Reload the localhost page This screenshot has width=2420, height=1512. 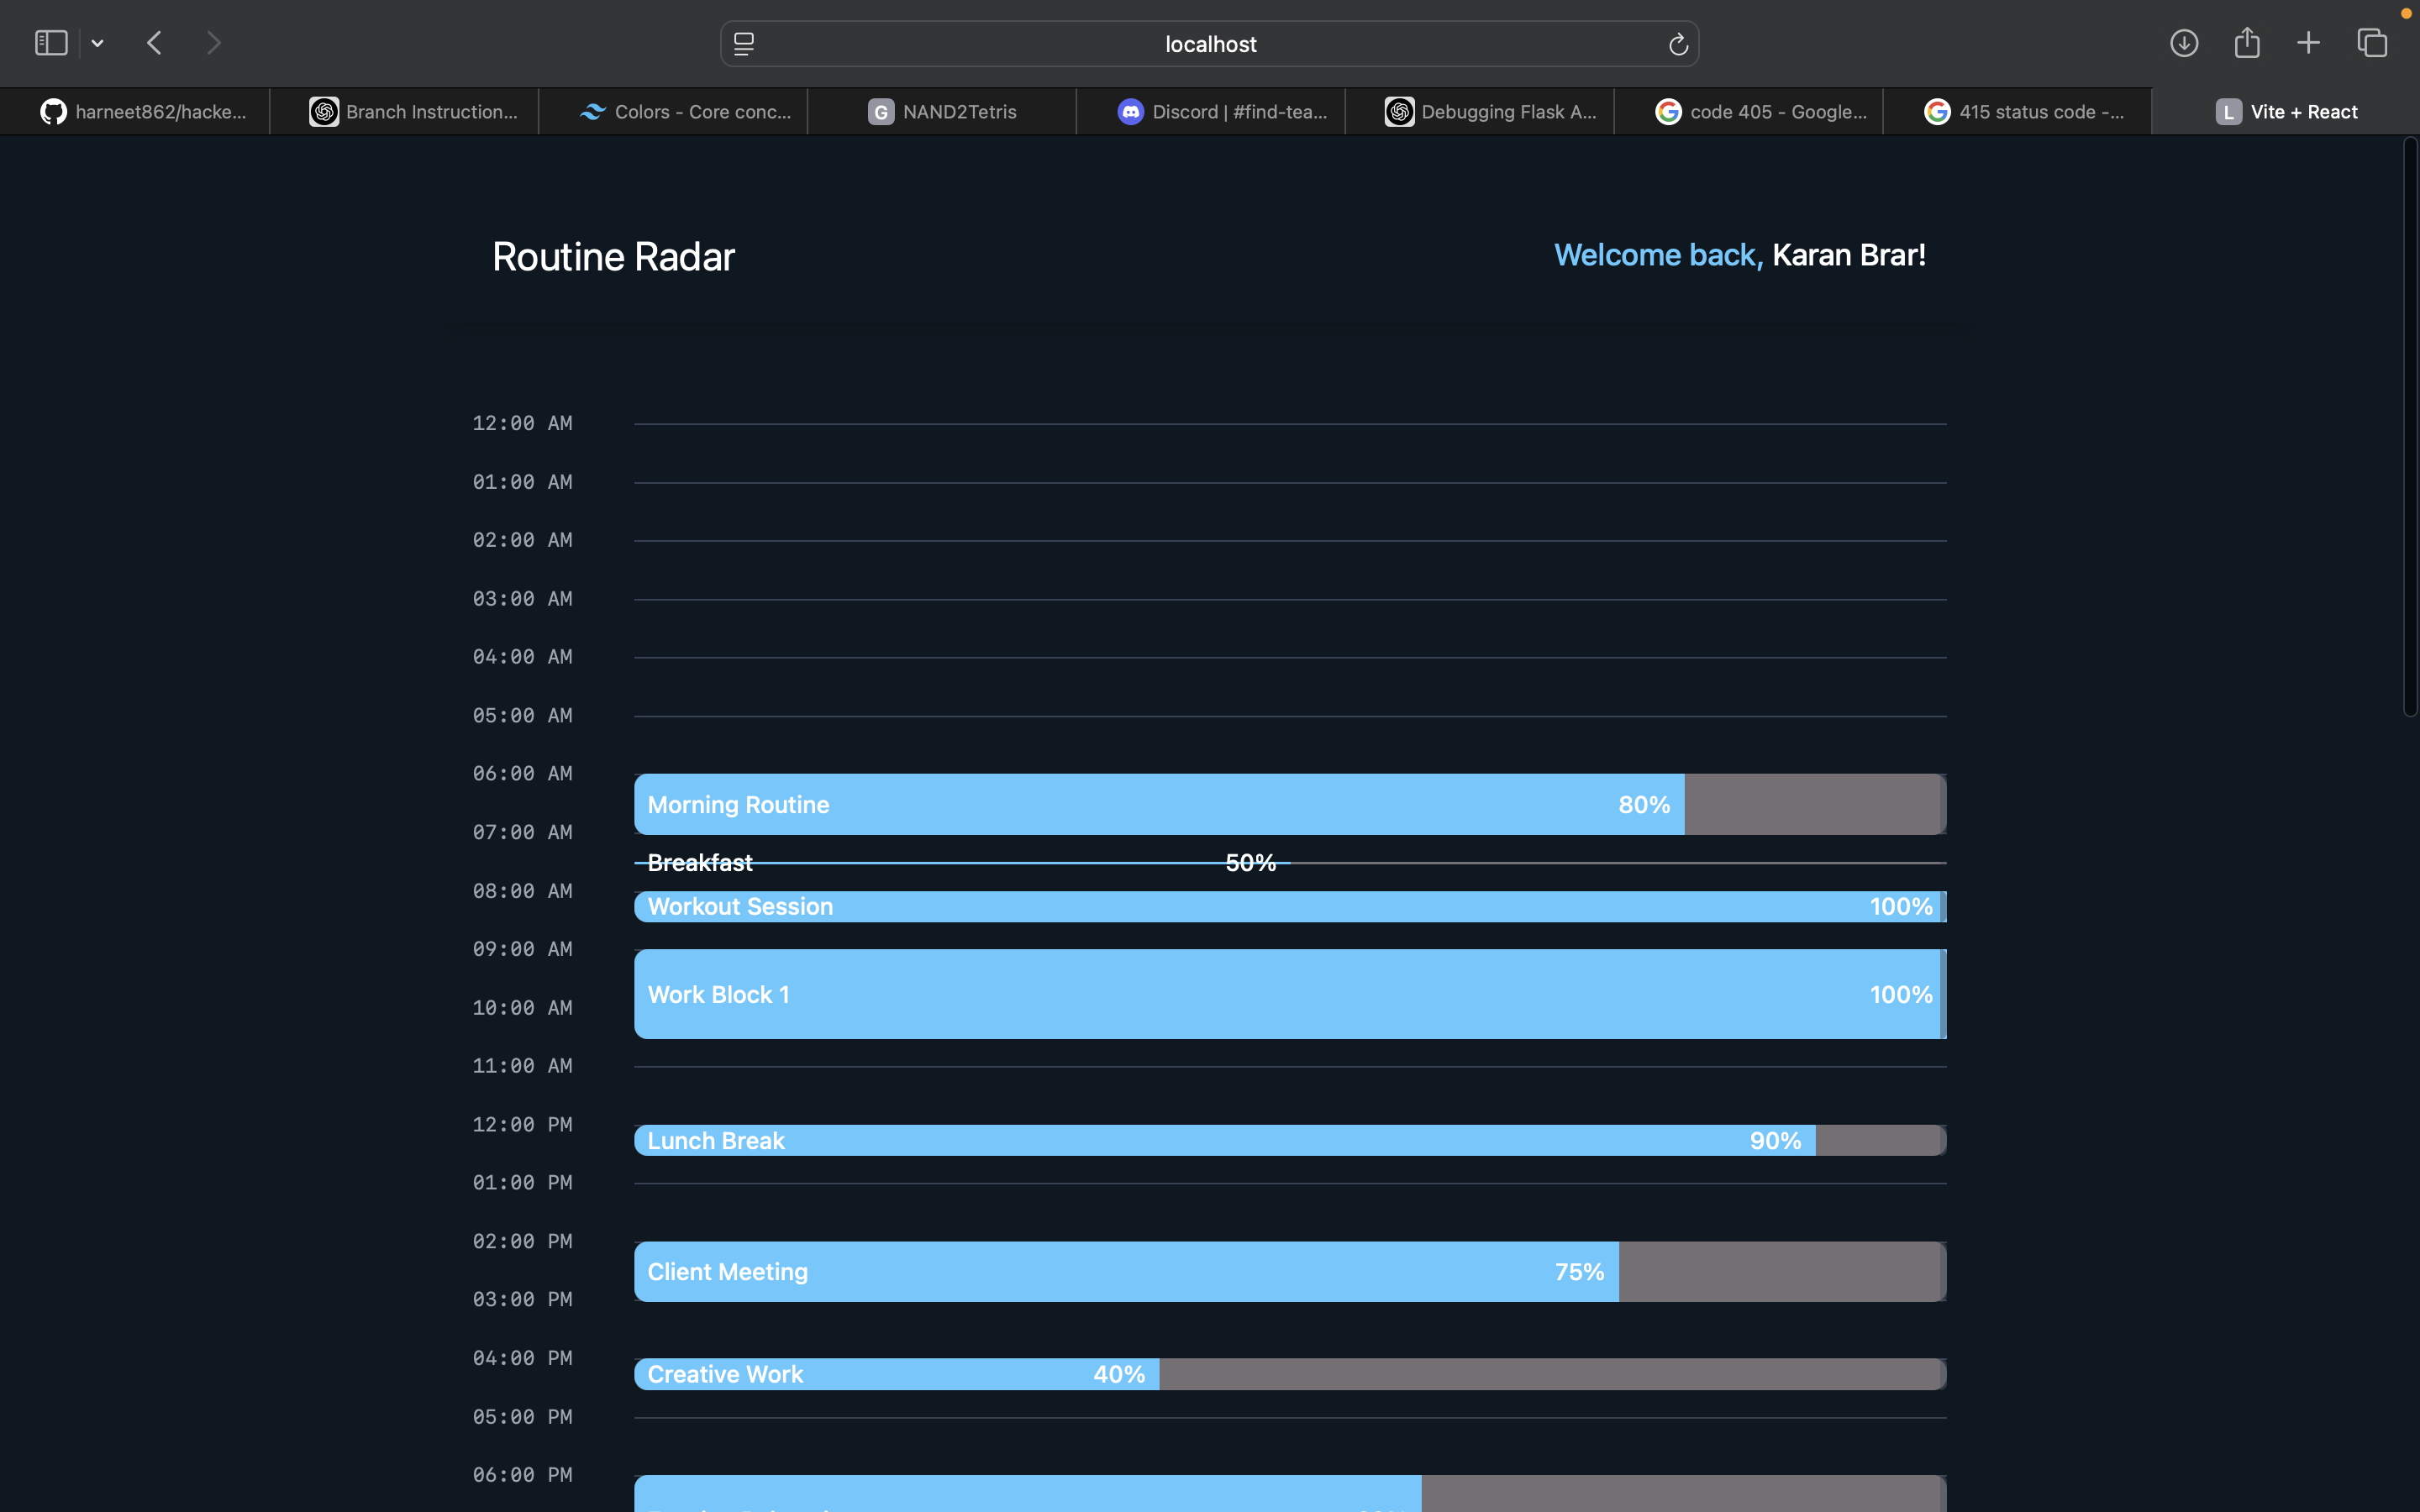[x=1678, y=44]
